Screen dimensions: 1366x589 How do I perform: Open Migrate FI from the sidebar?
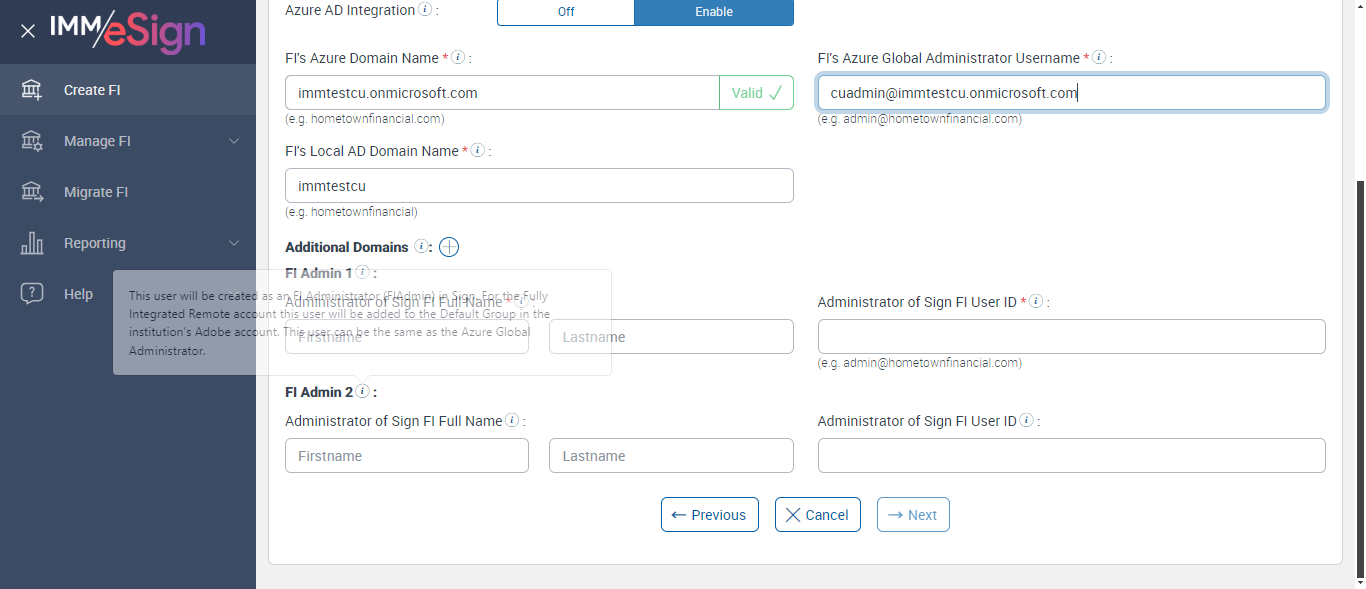(x=96, y=192)
